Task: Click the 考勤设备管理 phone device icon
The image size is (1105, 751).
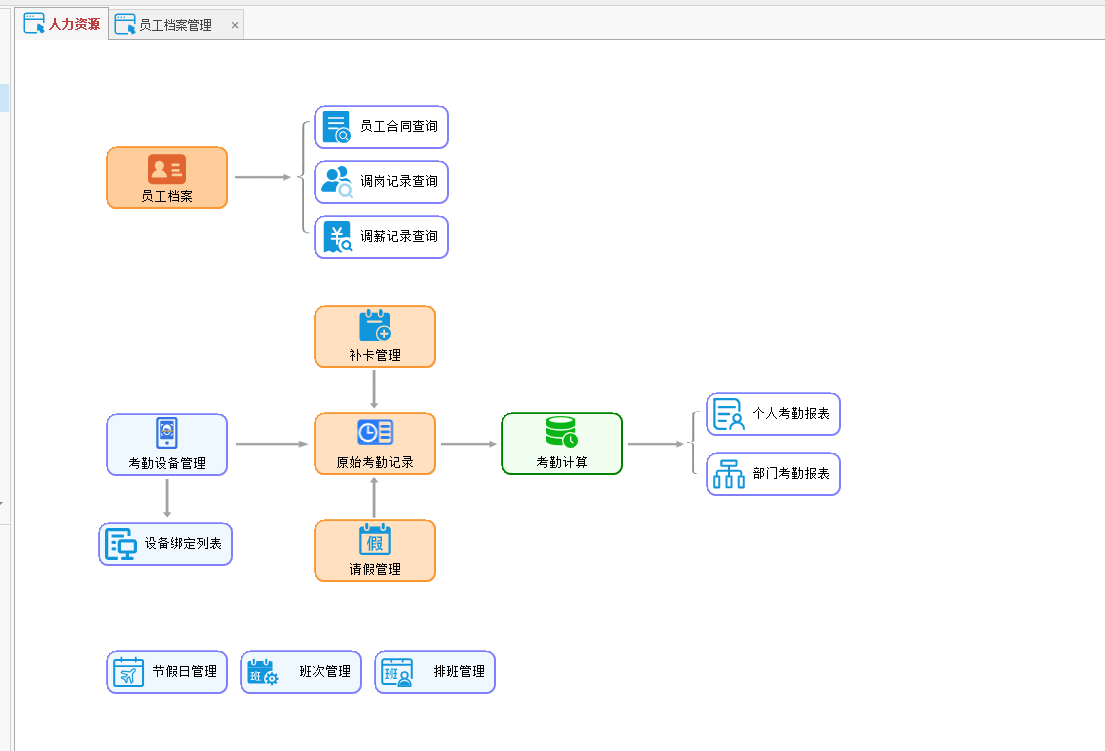Action: [167, 433]
